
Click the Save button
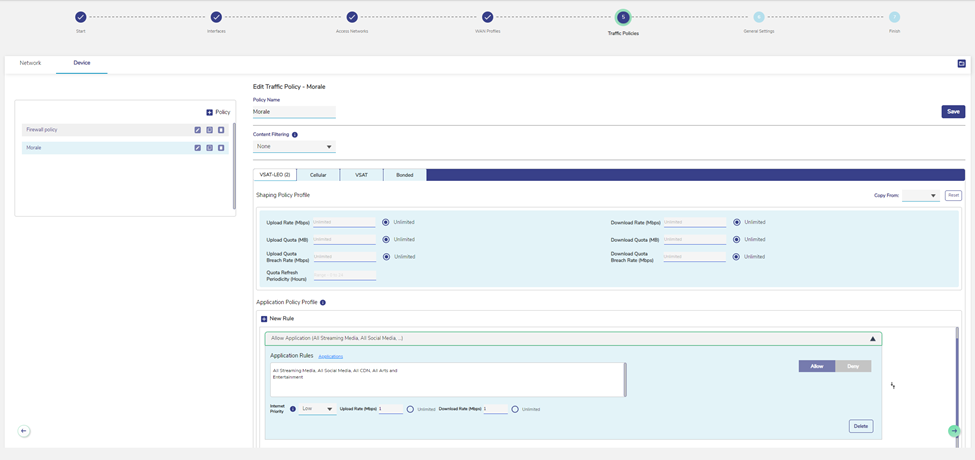953,111
